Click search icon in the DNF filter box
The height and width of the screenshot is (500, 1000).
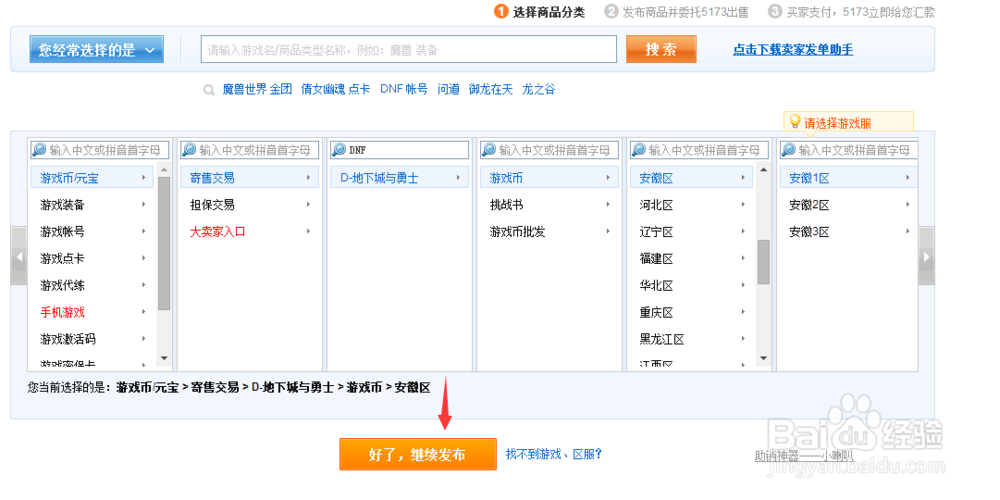coord(339,150)
